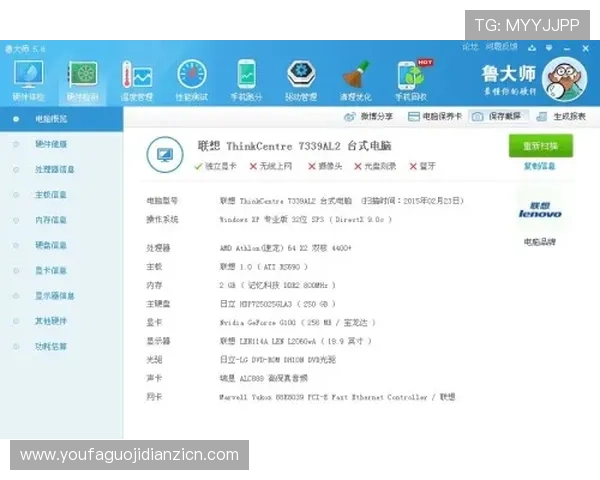The width and height of the screenshot is (600, 480).
Task: Click the 复制信息 copy info link
Action: [540, 167]
